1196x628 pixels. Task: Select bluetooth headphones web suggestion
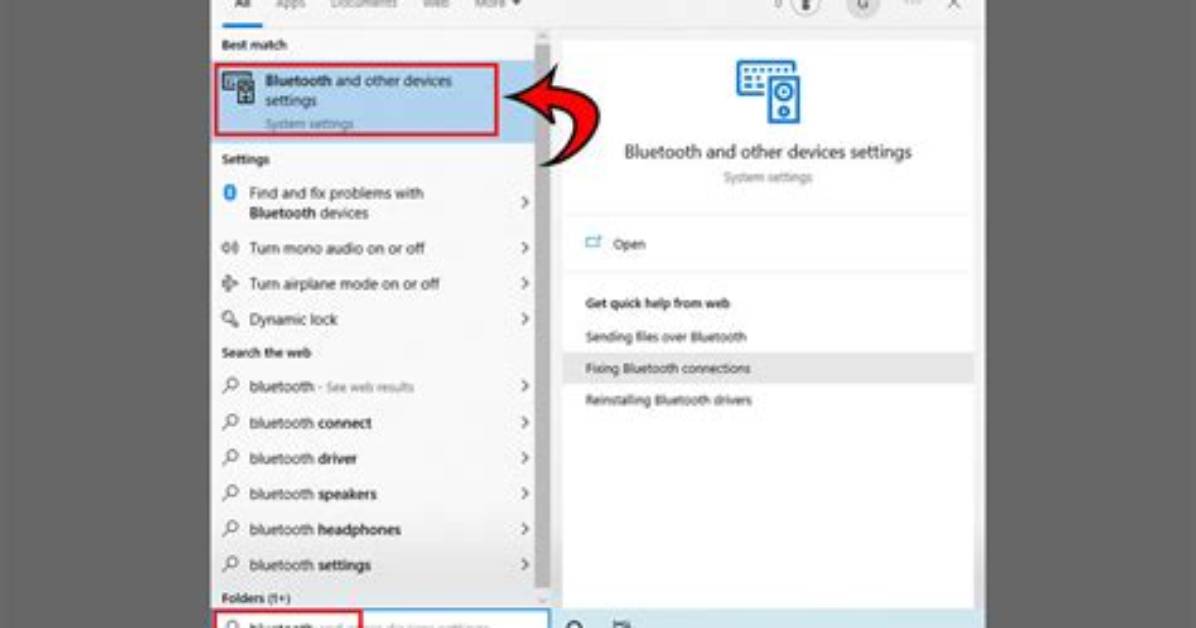325,530
